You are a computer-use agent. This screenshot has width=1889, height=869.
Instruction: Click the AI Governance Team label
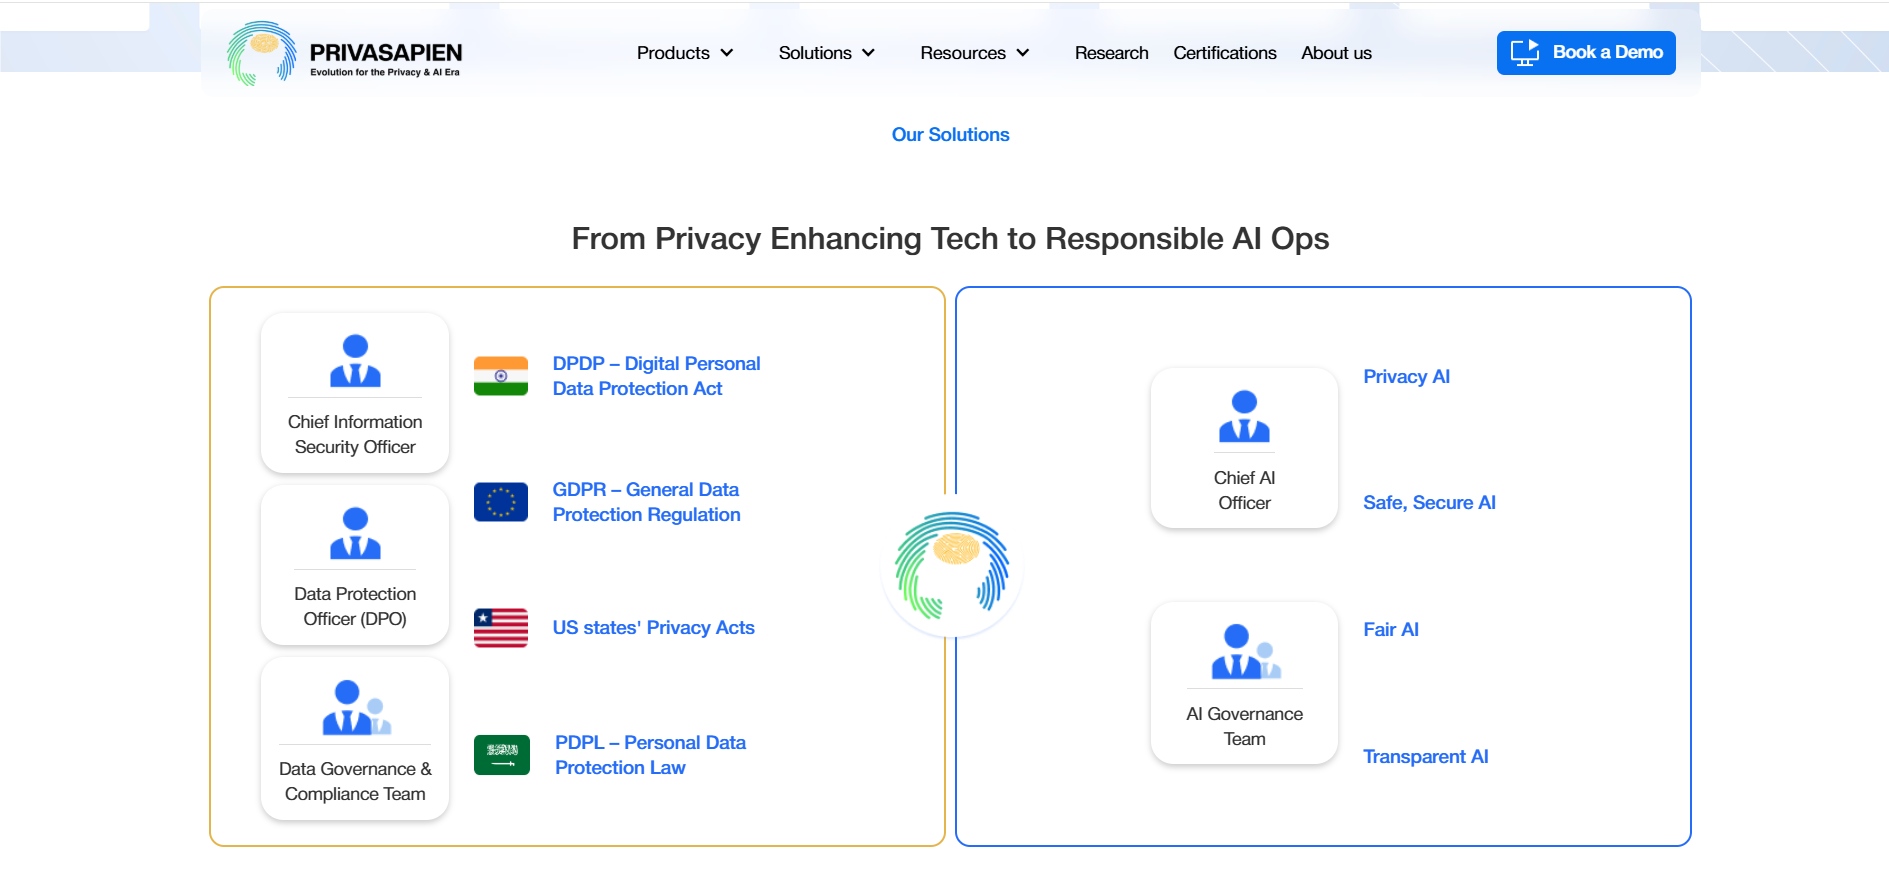pyautogui.click(x=1244, y=727)
